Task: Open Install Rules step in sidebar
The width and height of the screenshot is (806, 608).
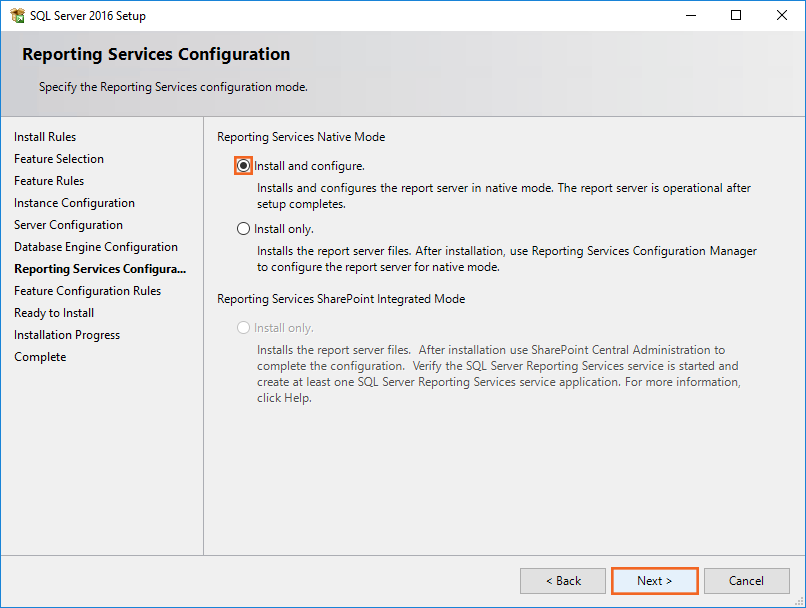Action: [x=45, y=137]
